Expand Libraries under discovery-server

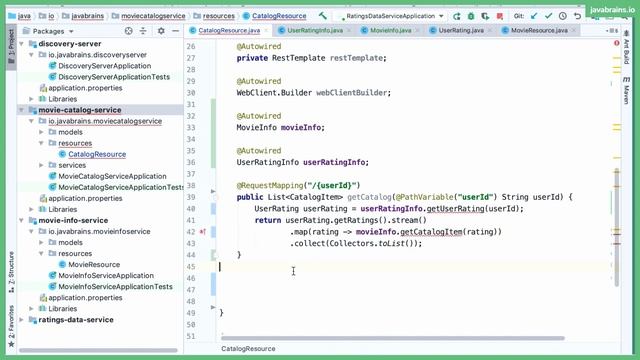pyautogui.click(x=31, y=99)
